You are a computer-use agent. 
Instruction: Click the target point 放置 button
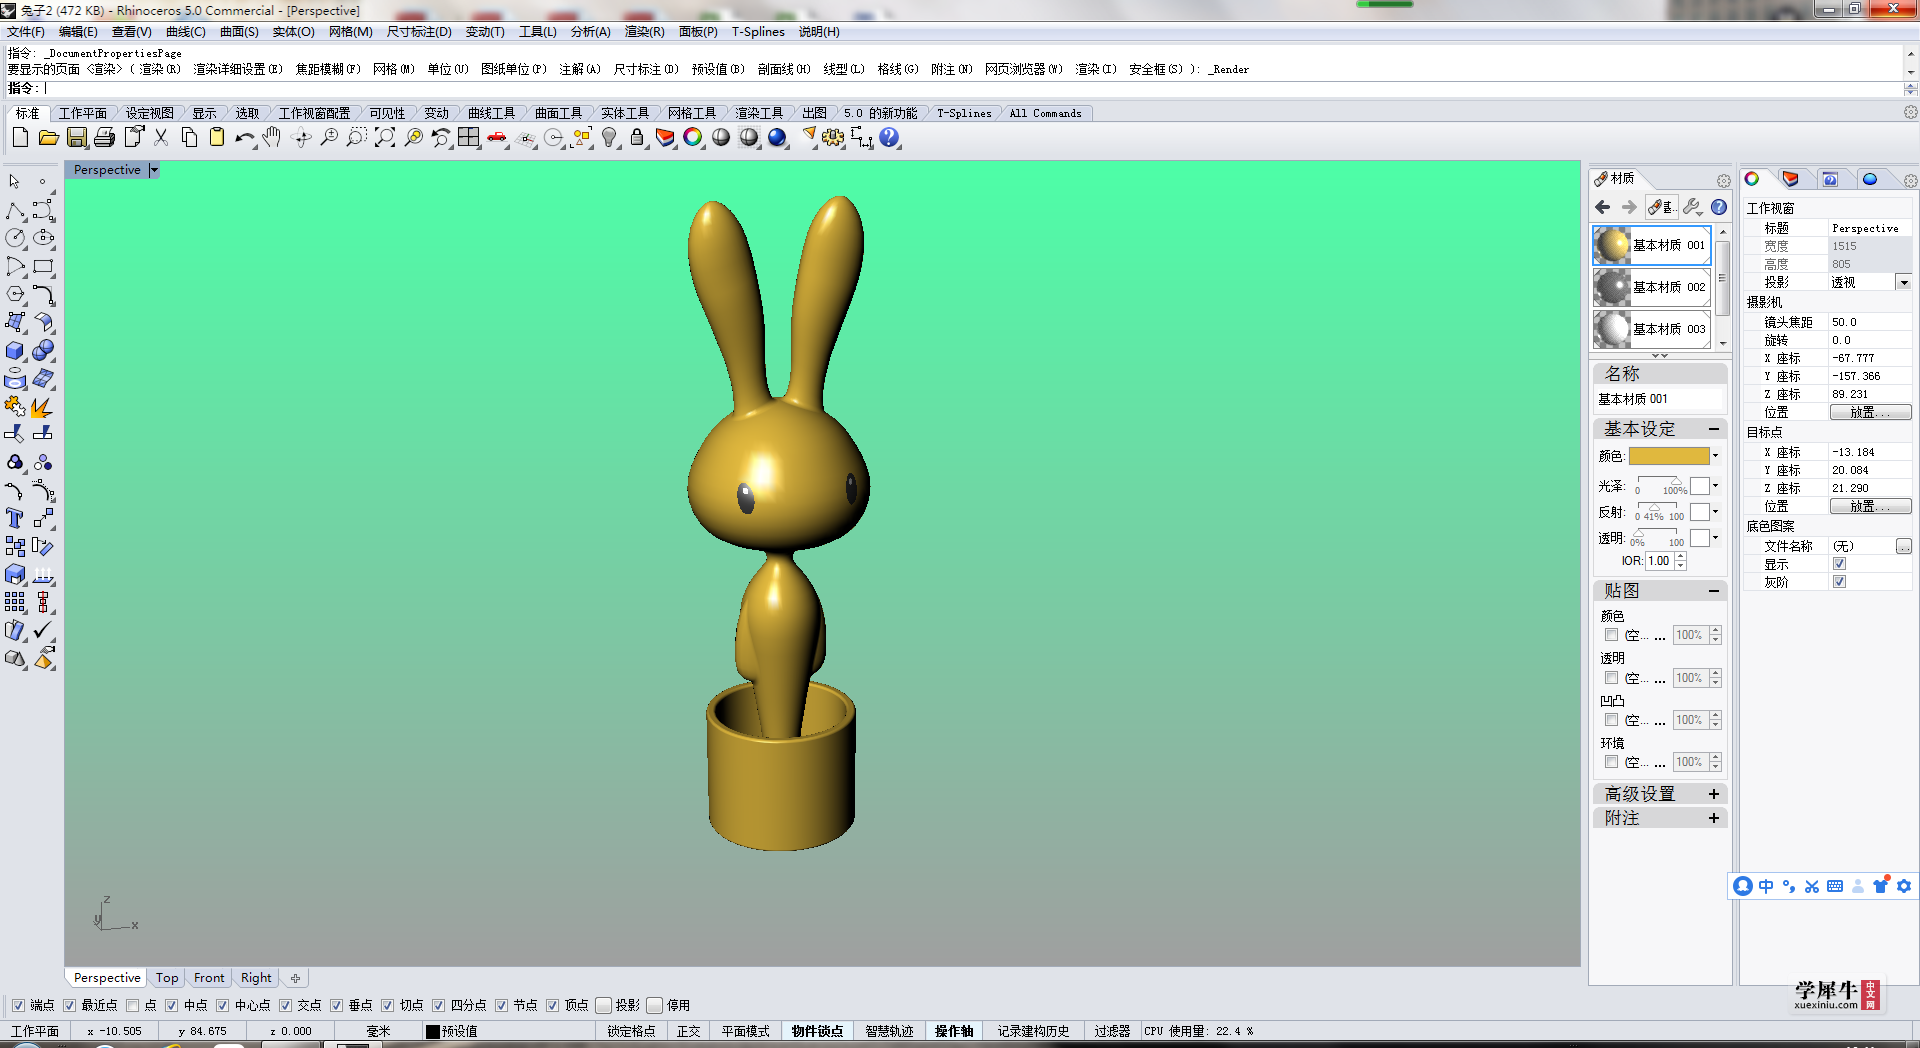click(x=1870, y=506)
